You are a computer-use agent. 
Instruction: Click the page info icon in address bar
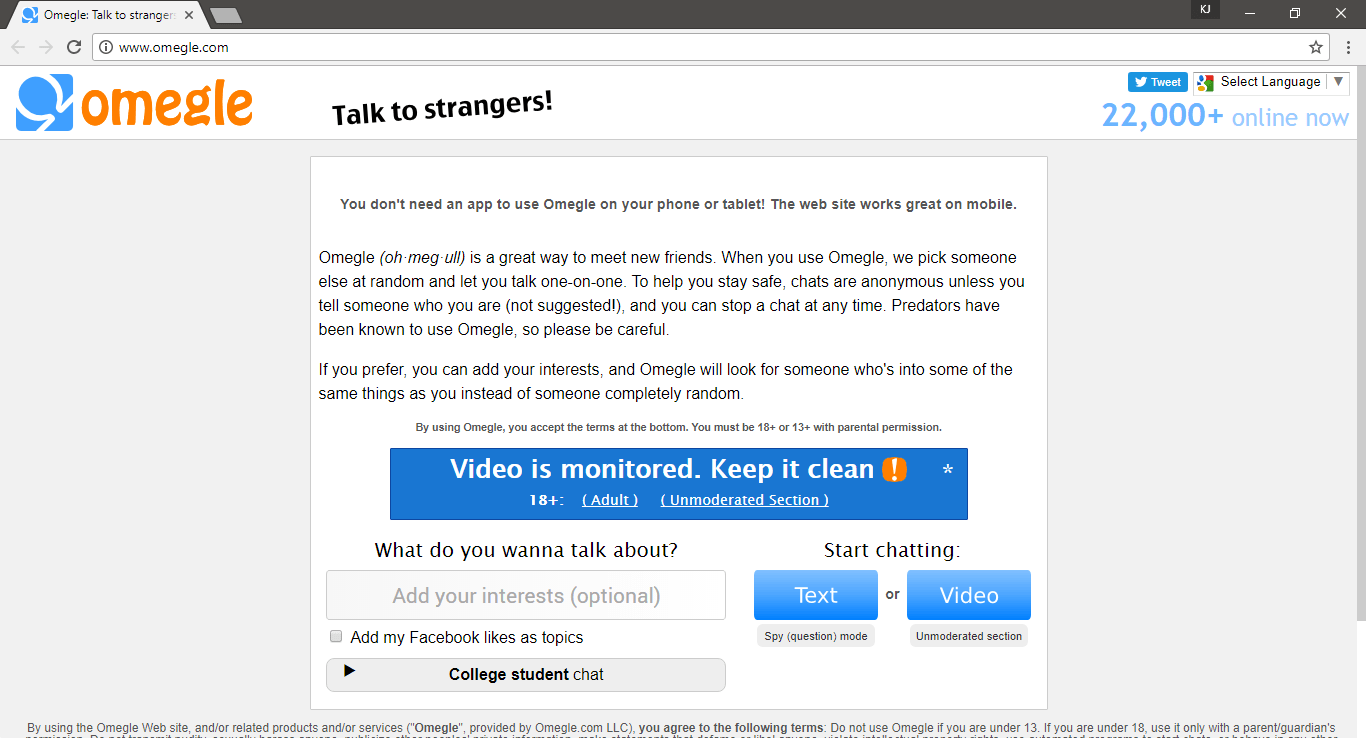click(105, 46)
